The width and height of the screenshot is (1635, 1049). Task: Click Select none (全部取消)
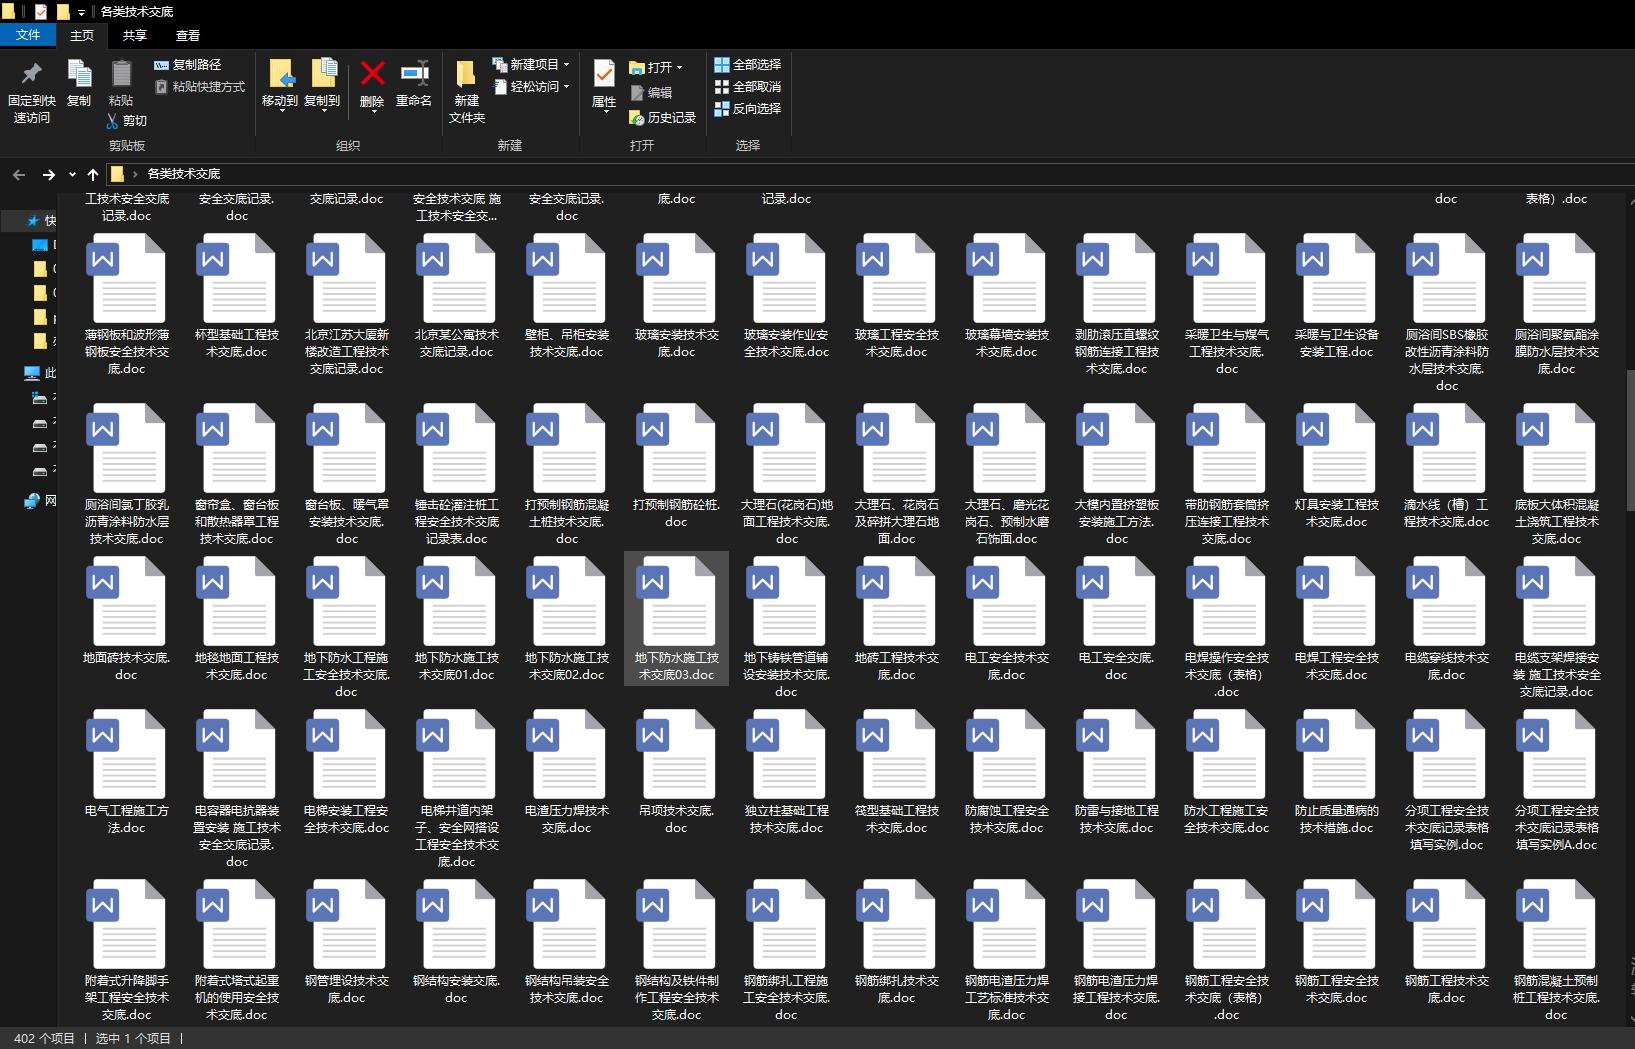(747, 87)
